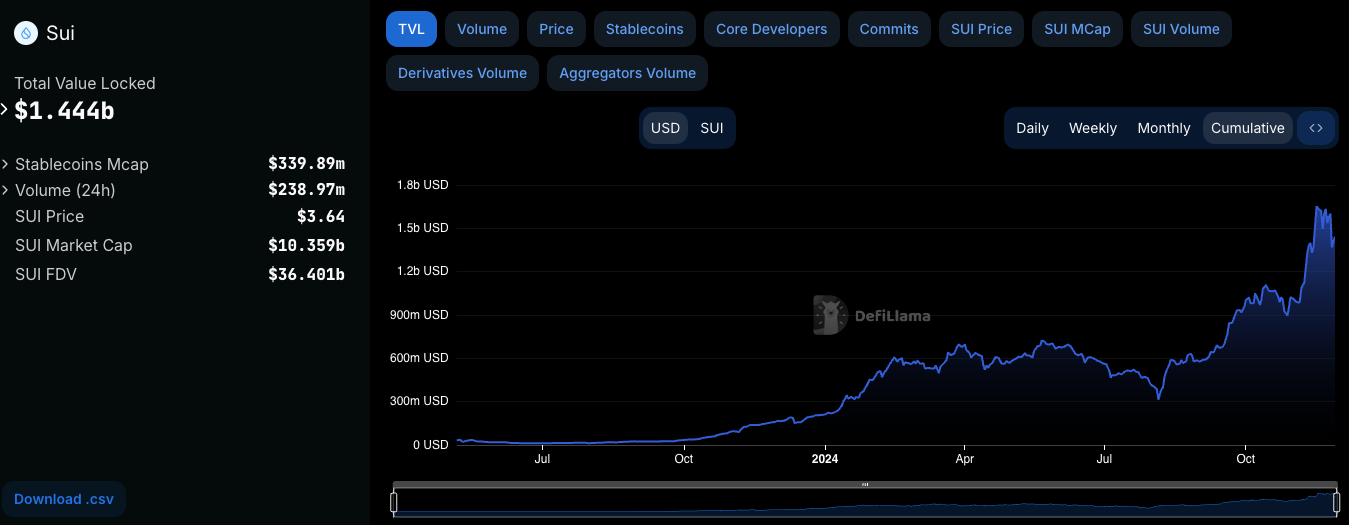
Task: Select the Cumulative interval
Action: tap(1248, 128)
